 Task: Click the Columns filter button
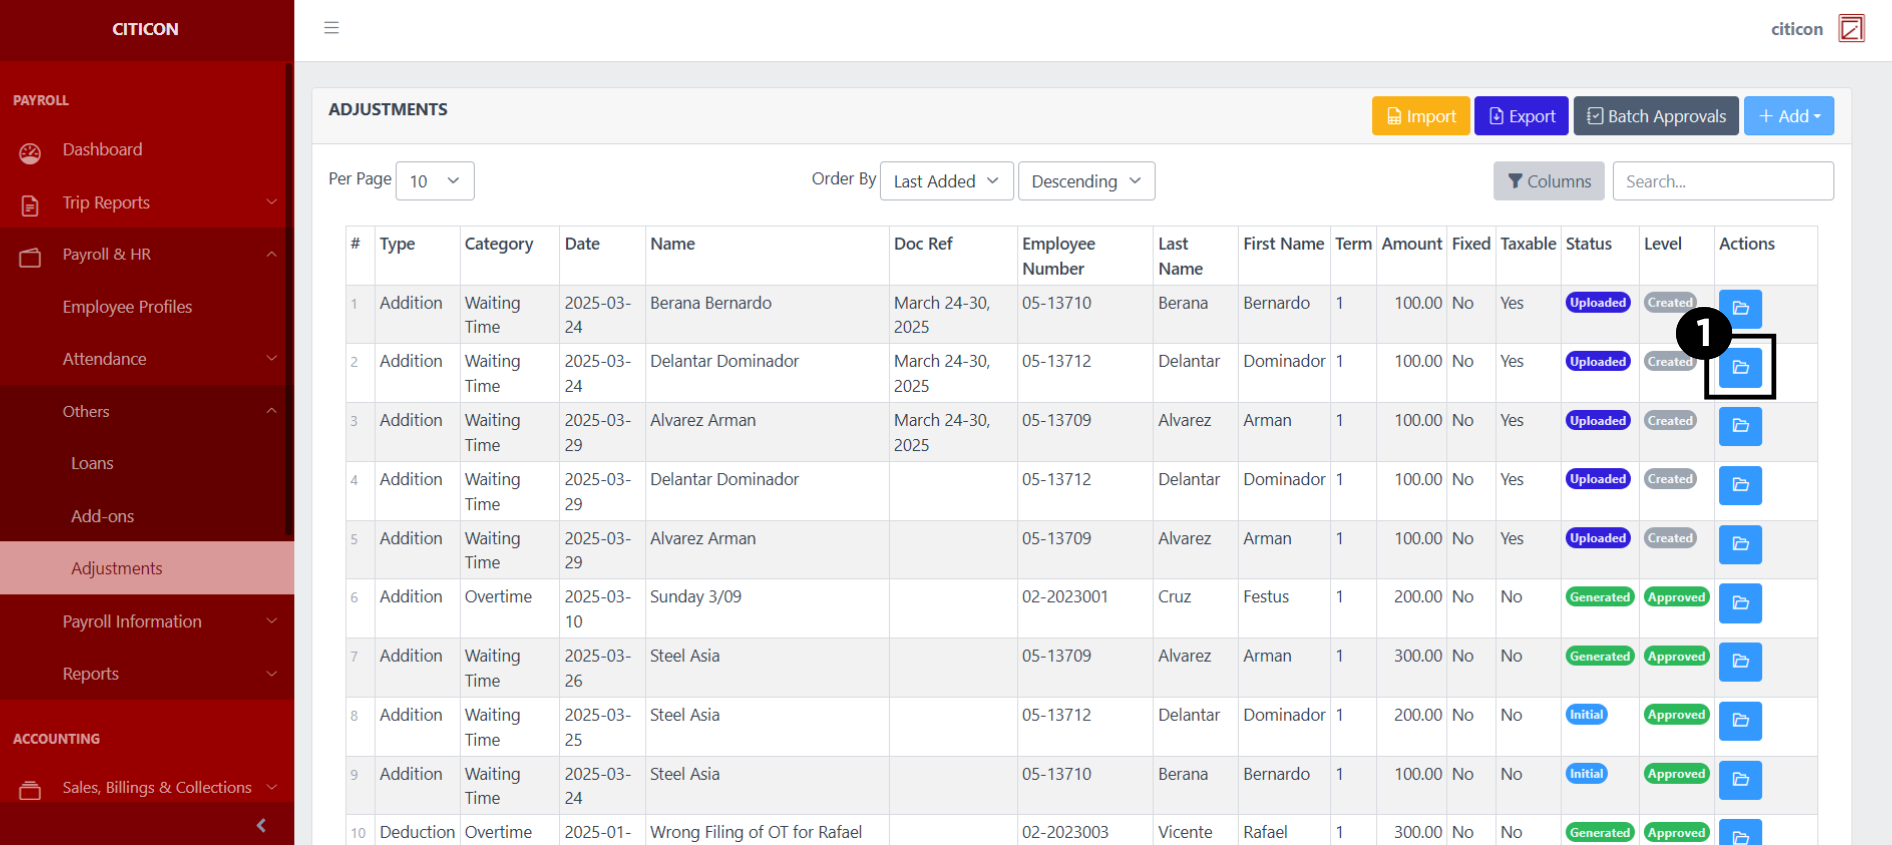click(x=1548, y=181)
